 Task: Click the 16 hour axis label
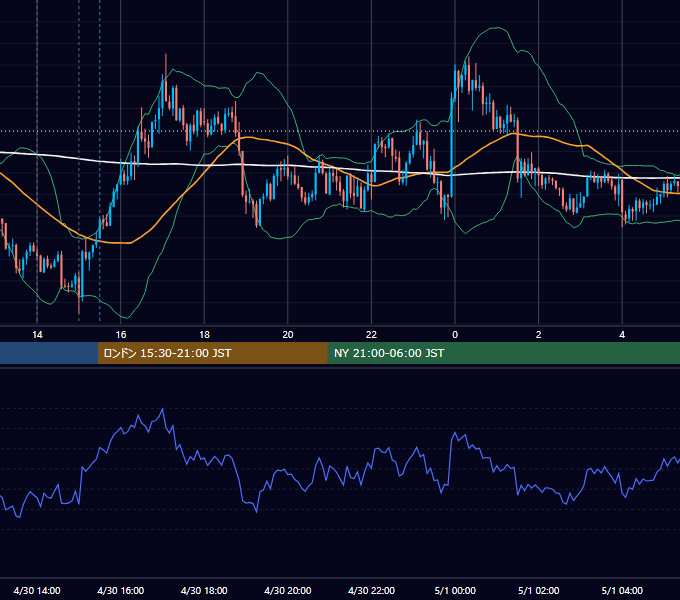[x=121, y=335]
